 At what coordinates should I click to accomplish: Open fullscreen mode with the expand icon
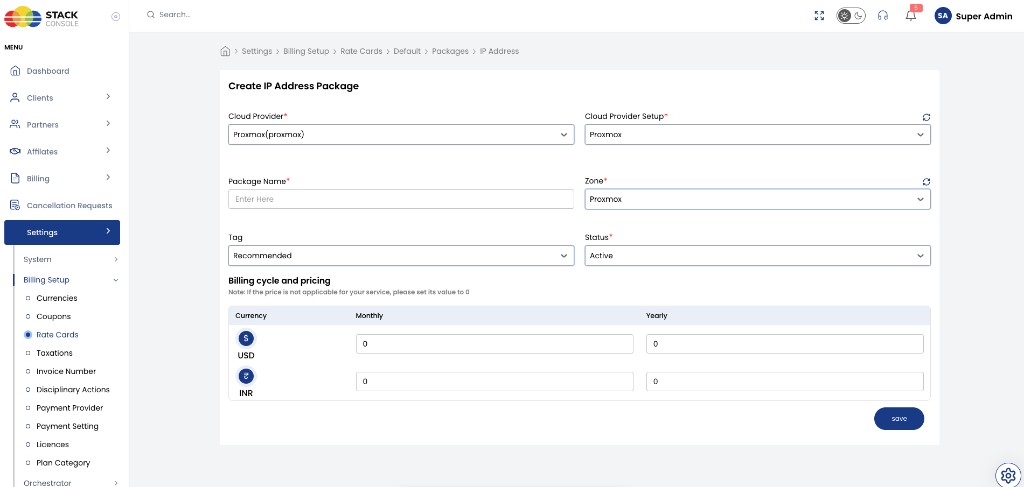coord(820,16)
